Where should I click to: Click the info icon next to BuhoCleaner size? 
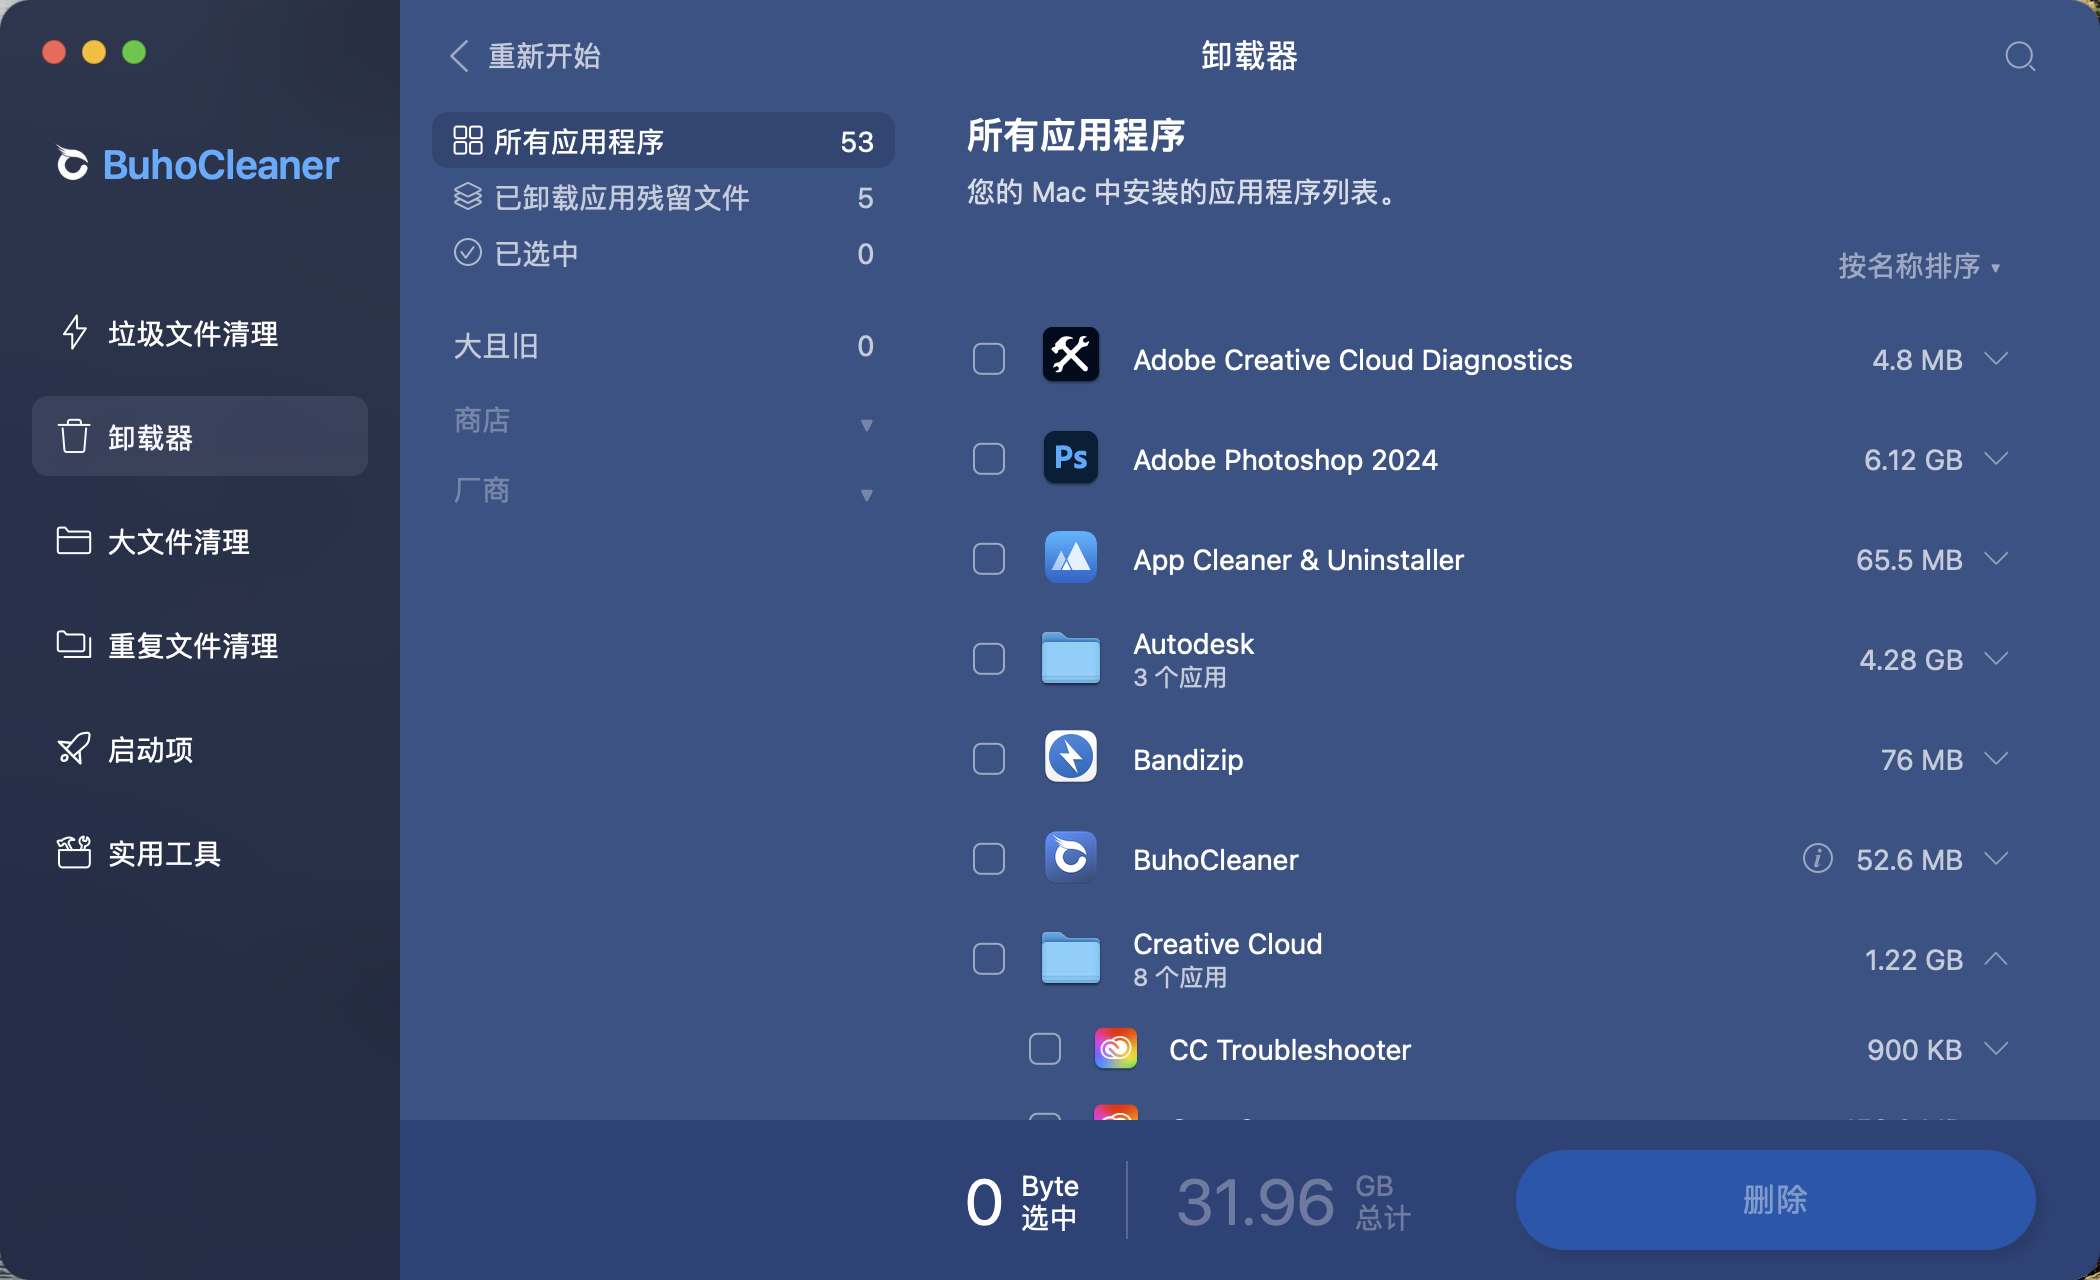[1817, 858]
